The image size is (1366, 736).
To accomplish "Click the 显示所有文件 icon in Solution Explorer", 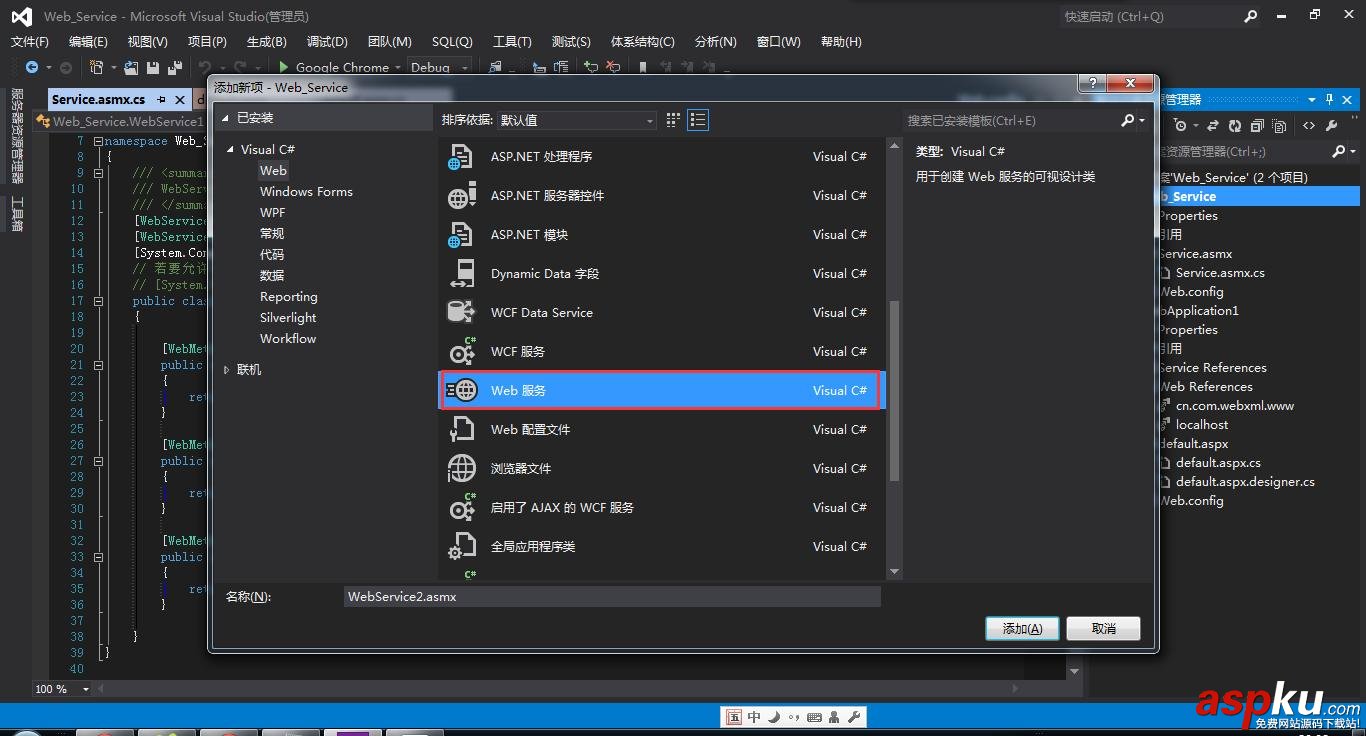I will pos(1279,125).
